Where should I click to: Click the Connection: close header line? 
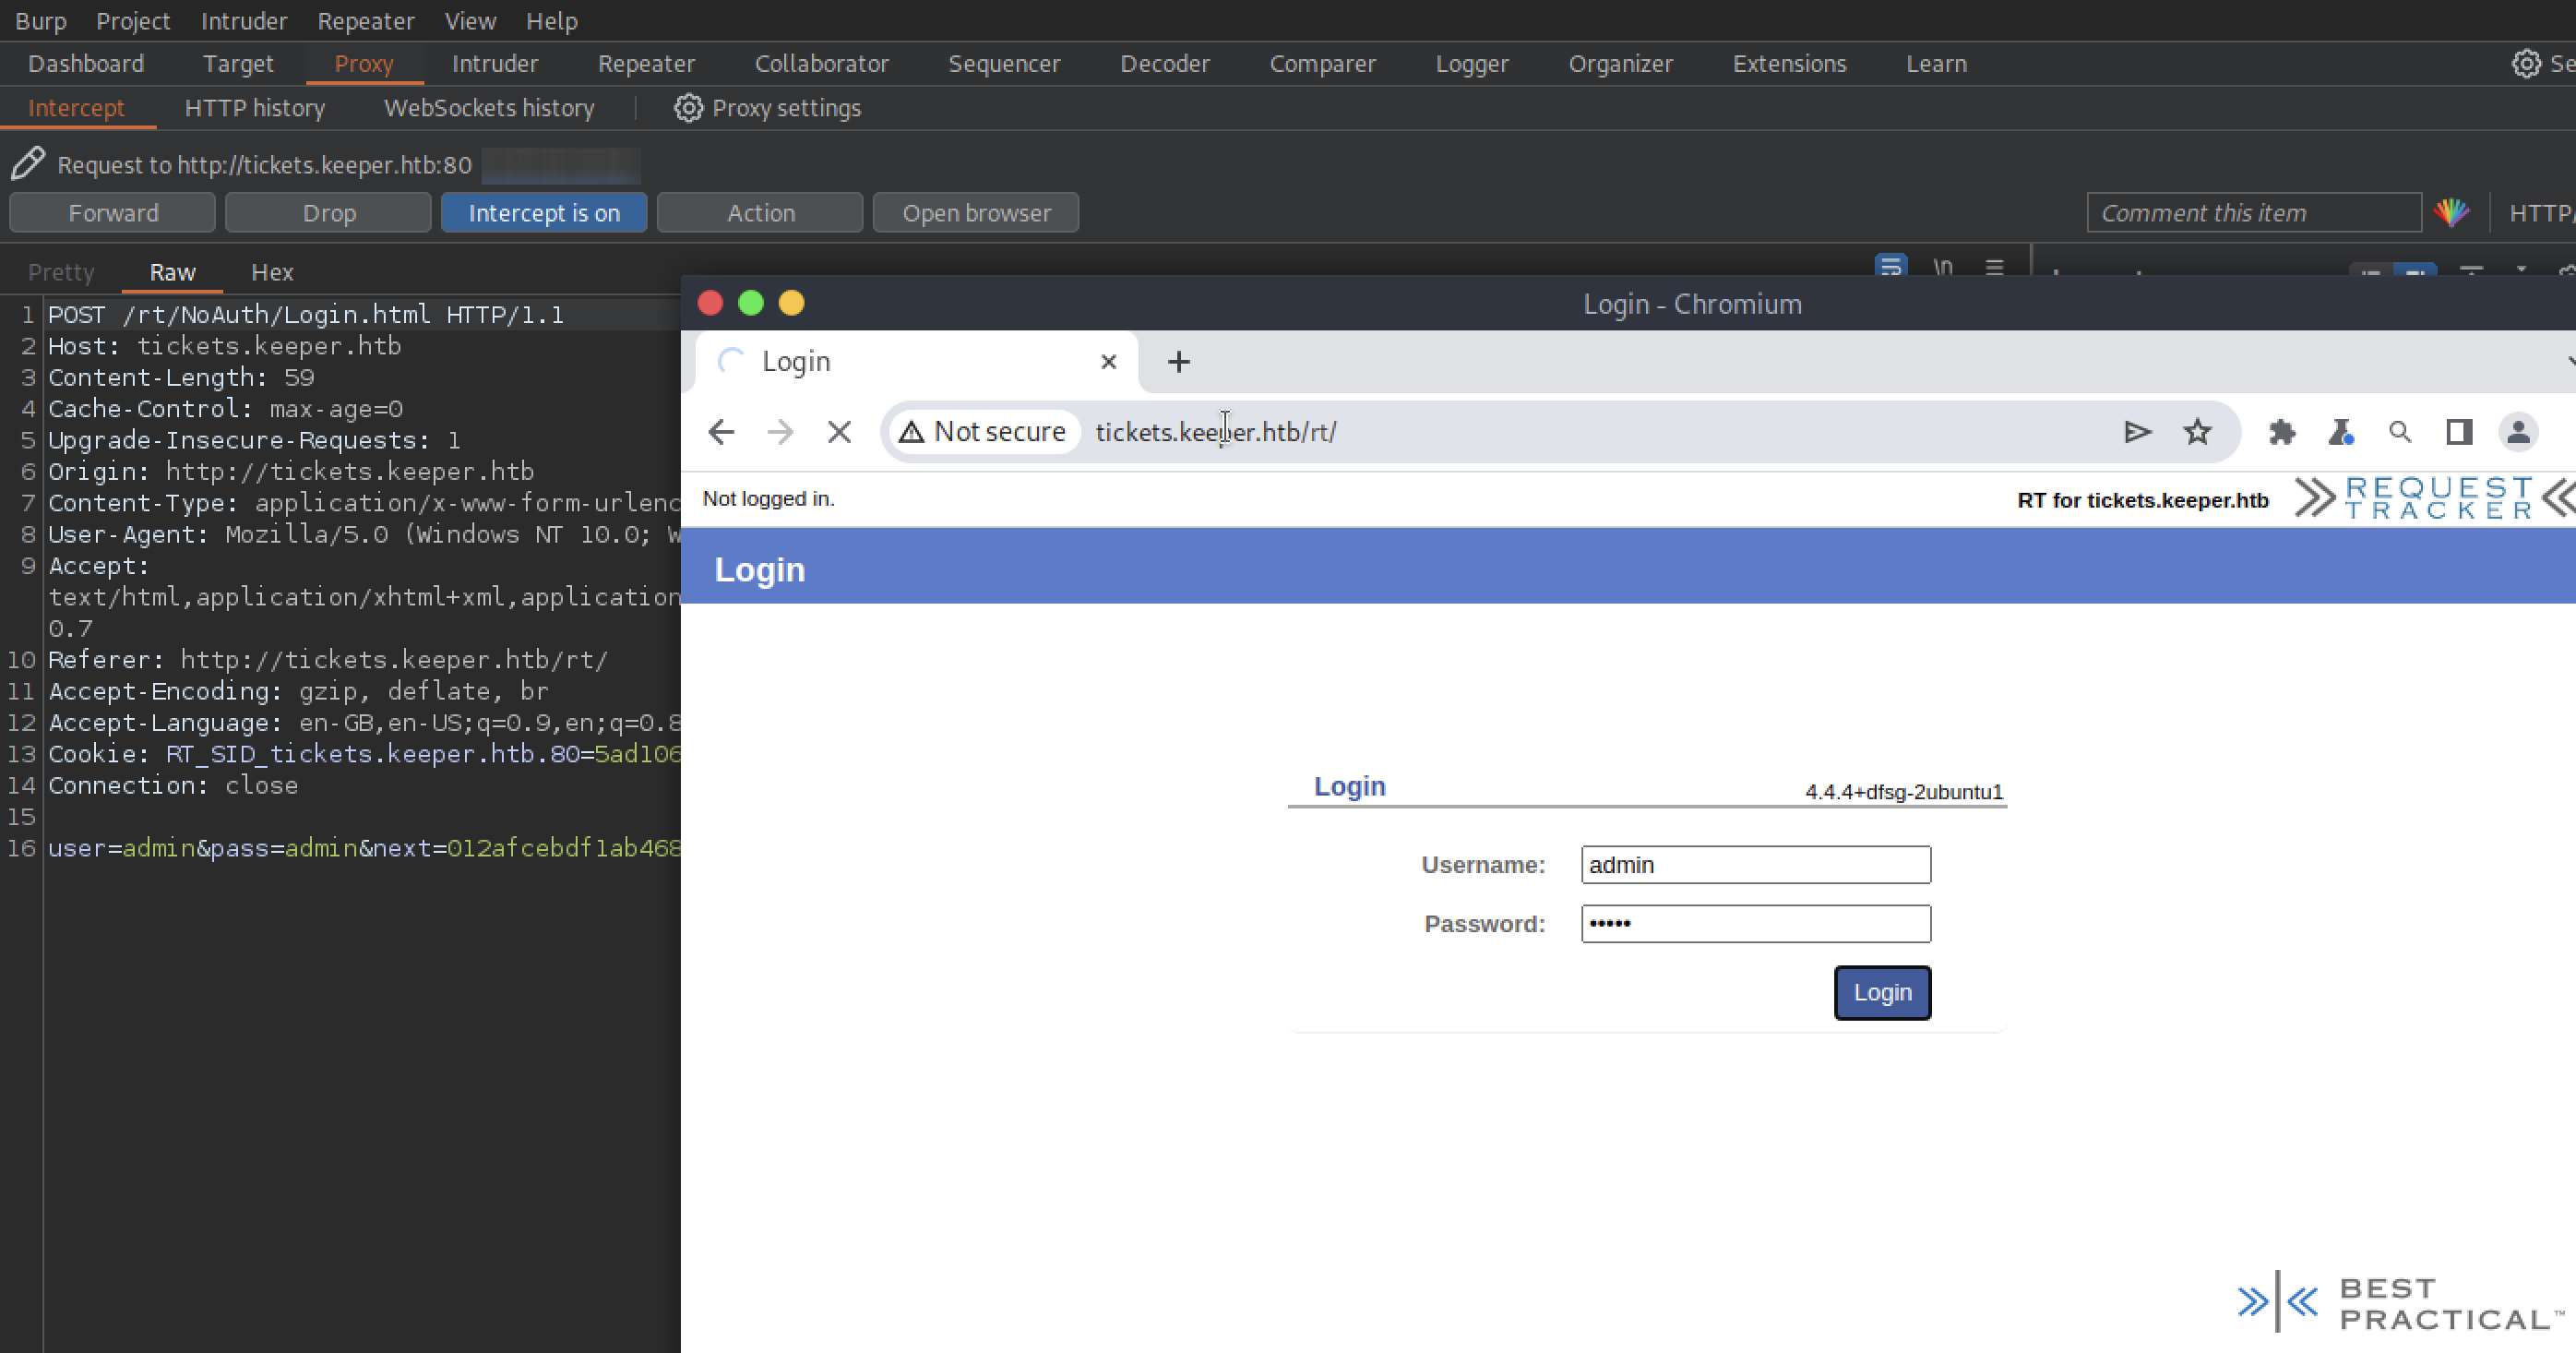coord(173,785)
